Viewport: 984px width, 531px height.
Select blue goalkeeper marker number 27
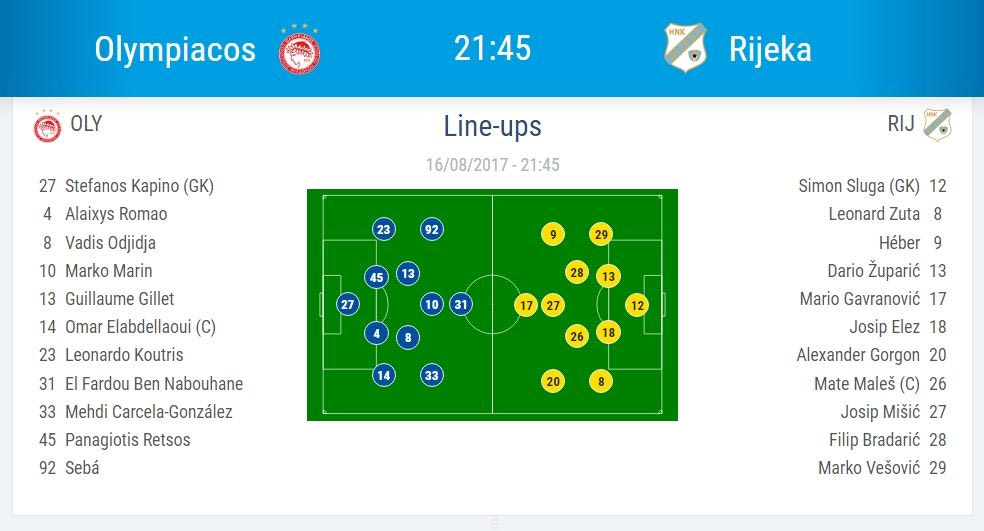click(x=347, y=304)
